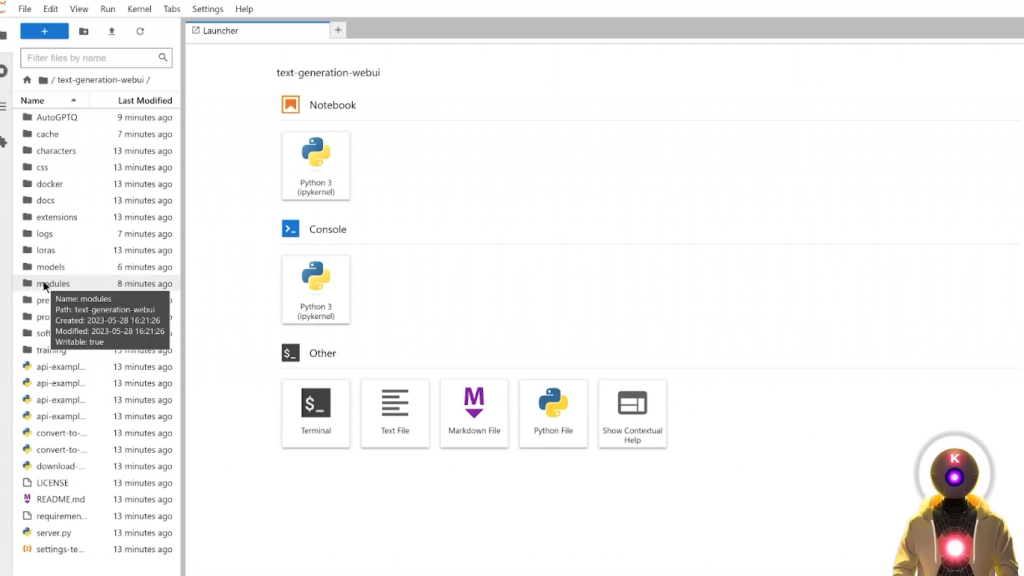The image size is (1024, 576).
Task: Select the logs folder
Action: [x=95, y=234]
